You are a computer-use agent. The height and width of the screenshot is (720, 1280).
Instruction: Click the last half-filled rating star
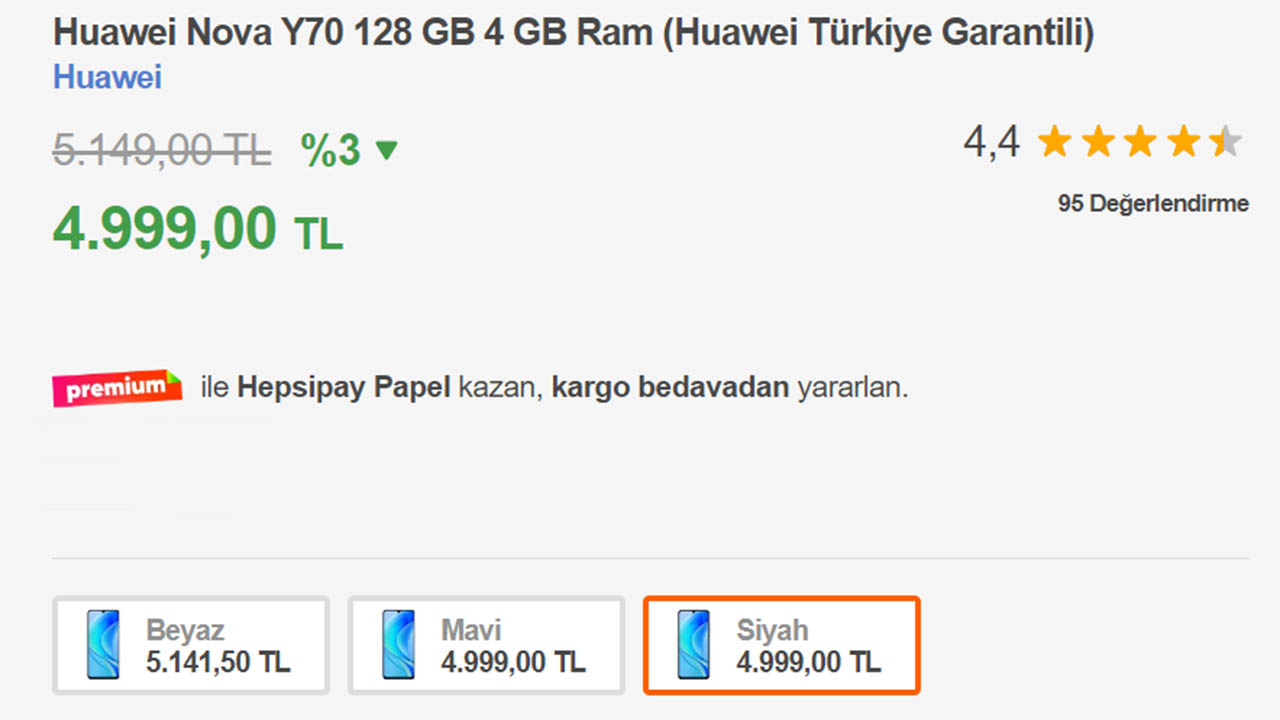pos(1227,142)
